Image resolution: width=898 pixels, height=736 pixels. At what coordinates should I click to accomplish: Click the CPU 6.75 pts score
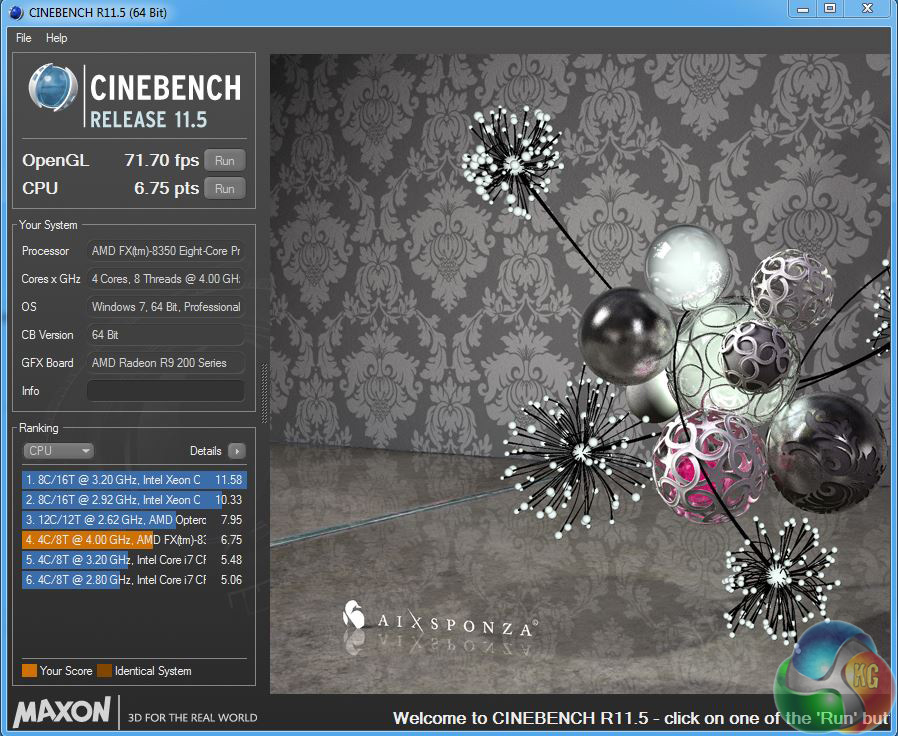167,188
